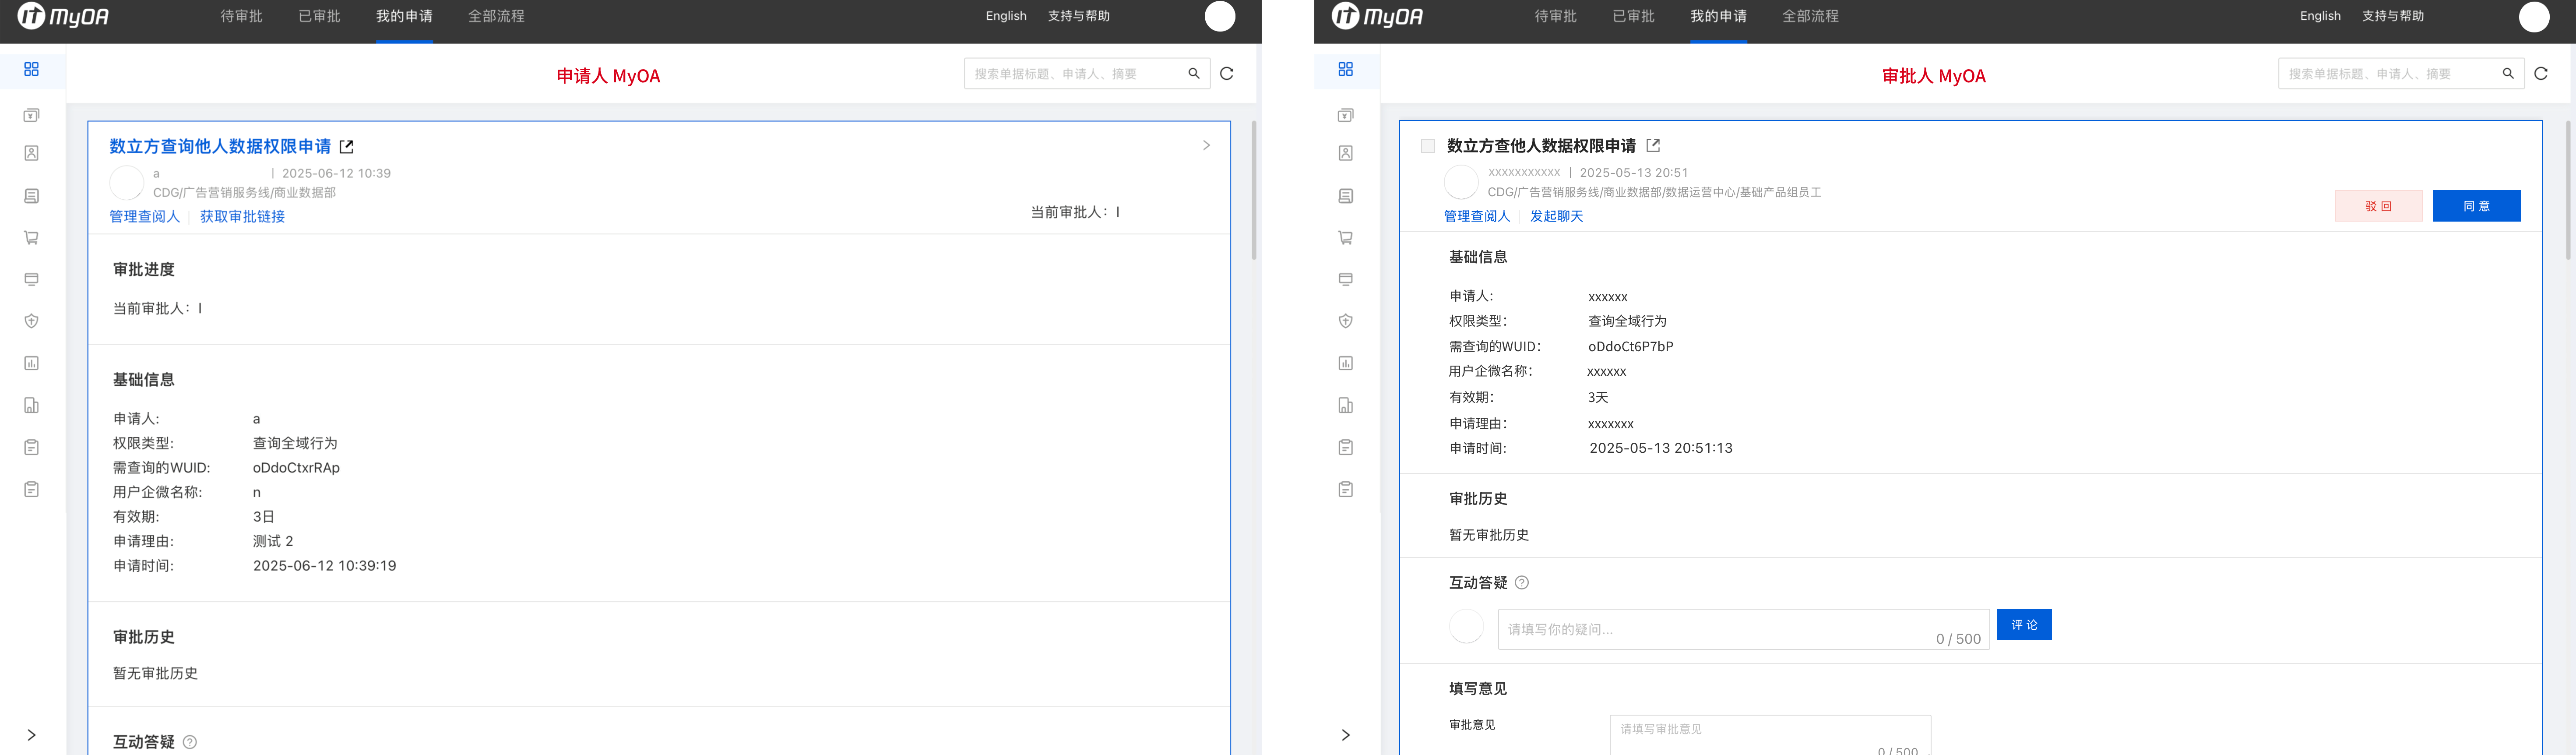Screen dimensions: 2576x755
Task: Click the shopping cart sidebar icon in 申请人 MyOA window
Action: click(31, 238)
